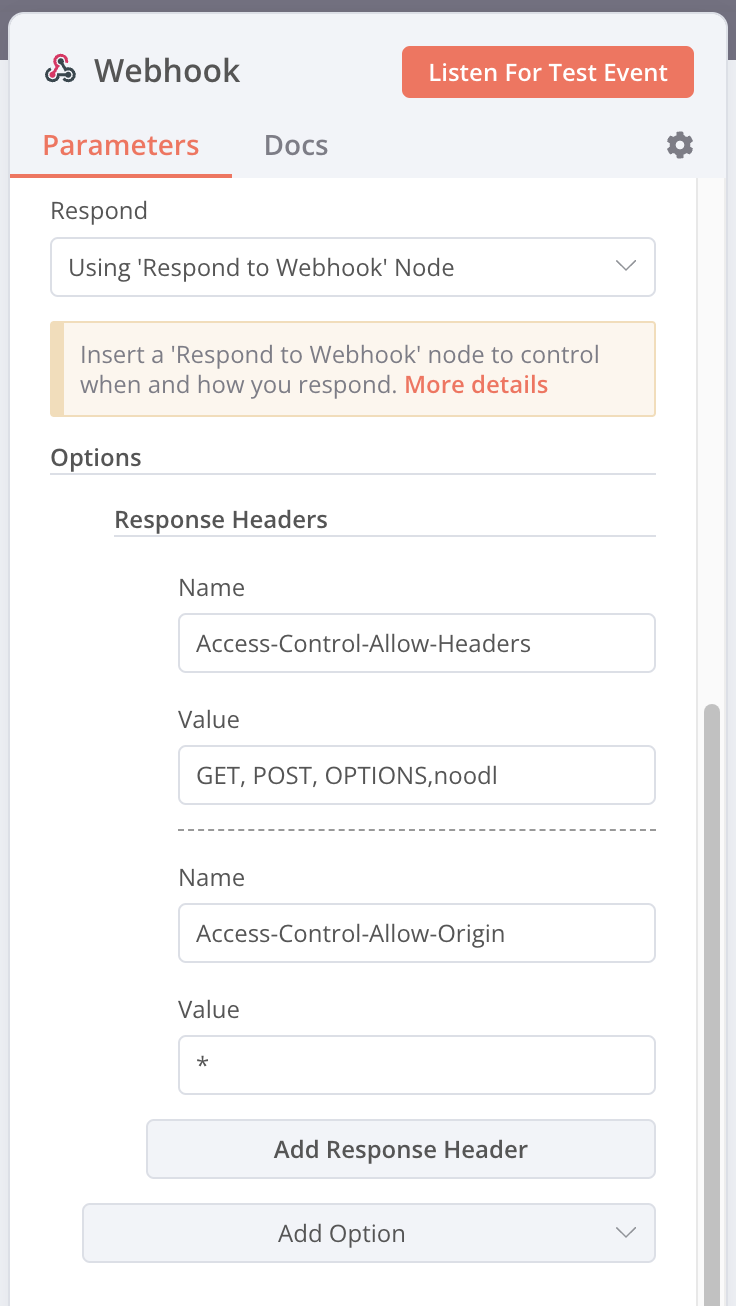
Task: Focus the Access-Control-Allow-Headers name field
Action: coord(417,643)
